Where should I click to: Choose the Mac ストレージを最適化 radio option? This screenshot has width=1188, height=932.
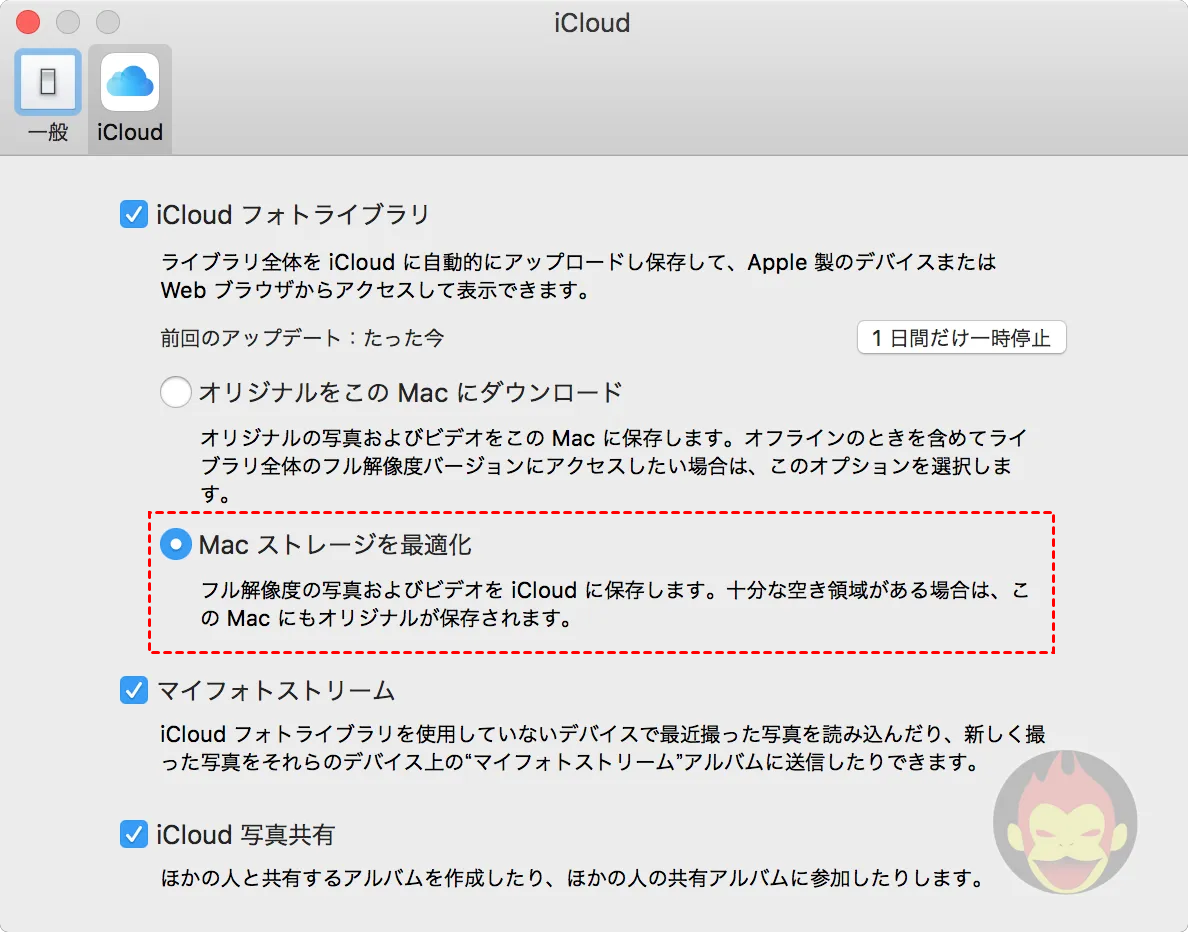(x=176, y=545)
